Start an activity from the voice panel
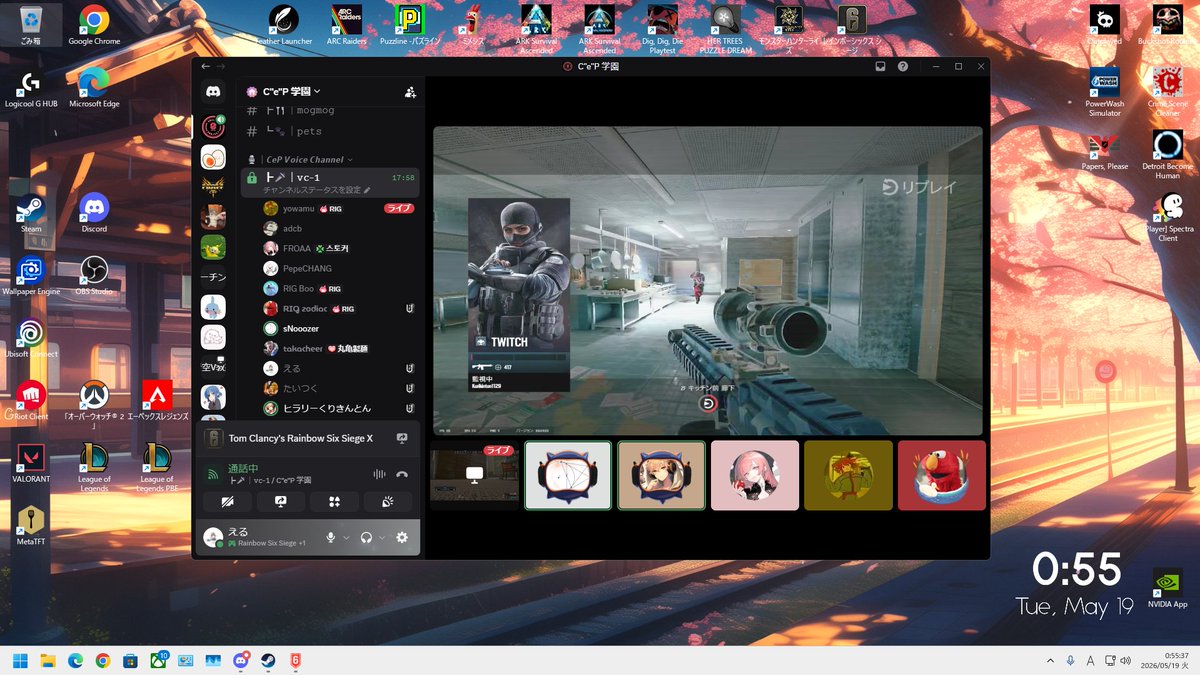The image size is (1200, 675). tap(334, 501)
